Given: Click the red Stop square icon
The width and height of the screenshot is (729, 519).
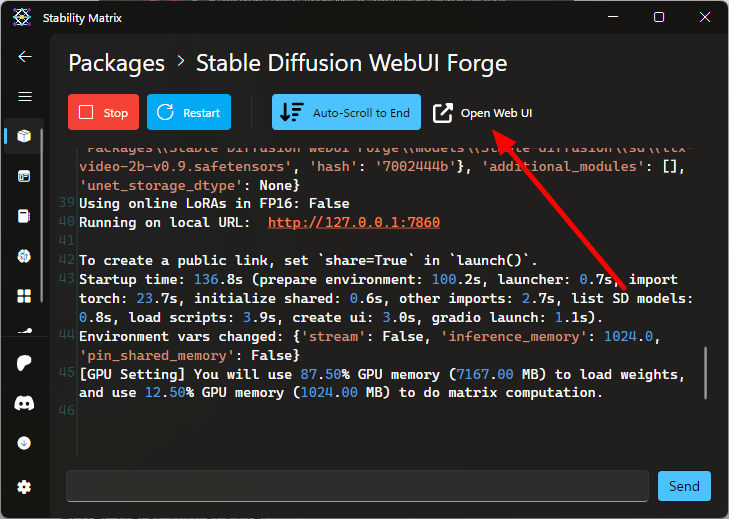Looking at the screenshot, I should pos(86,112).
